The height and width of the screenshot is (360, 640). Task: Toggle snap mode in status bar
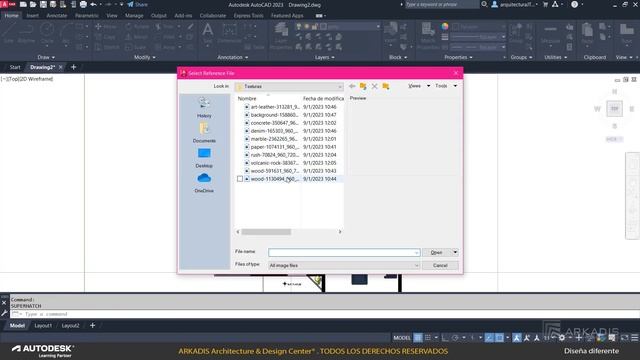click(428, 338)
